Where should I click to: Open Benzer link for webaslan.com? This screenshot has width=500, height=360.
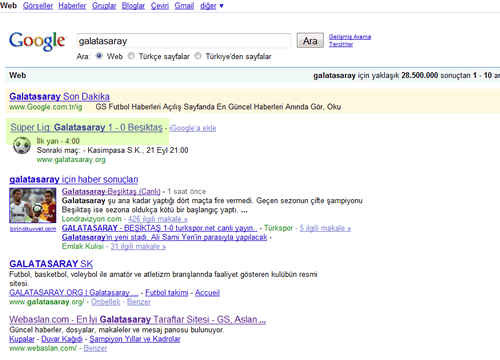tap(95, 348)
